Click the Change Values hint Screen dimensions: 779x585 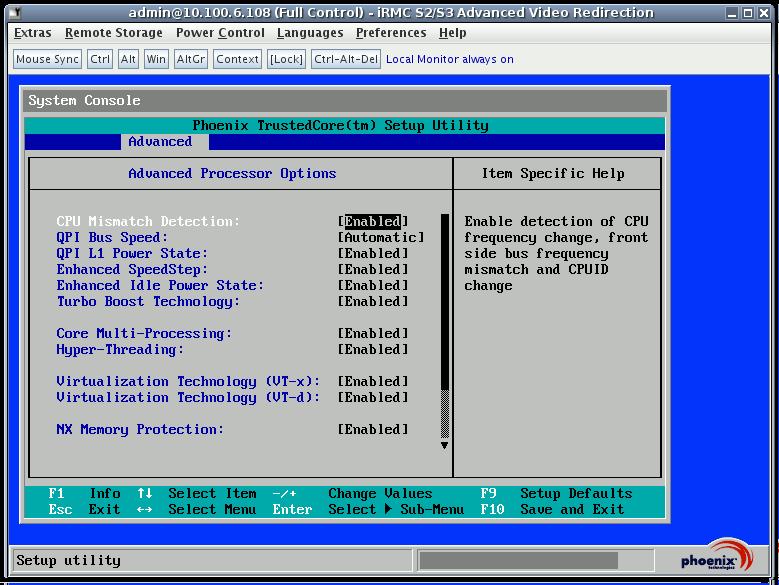pyautogui.click(x=380, y=493)
